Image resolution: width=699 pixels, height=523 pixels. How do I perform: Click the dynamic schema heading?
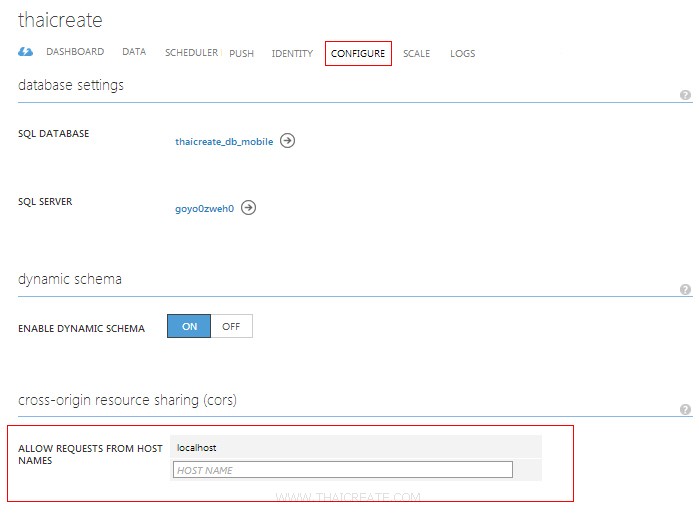click(70, 279)
